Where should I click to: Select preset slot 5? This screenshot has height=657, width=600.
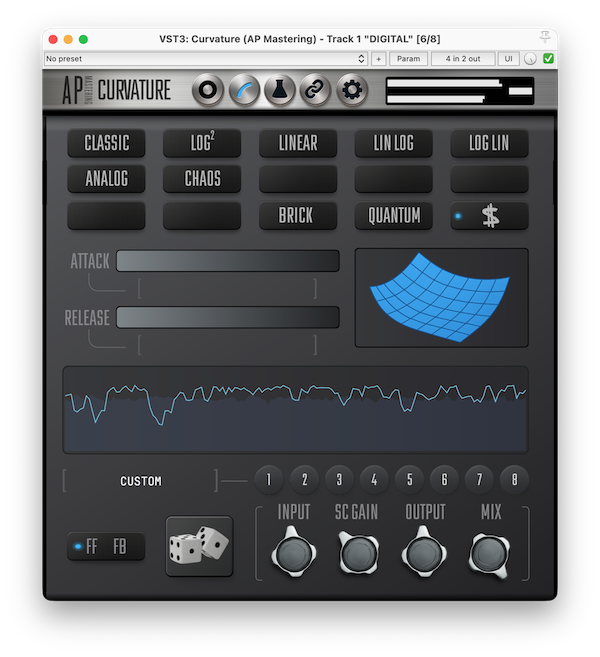click(409, 479)
